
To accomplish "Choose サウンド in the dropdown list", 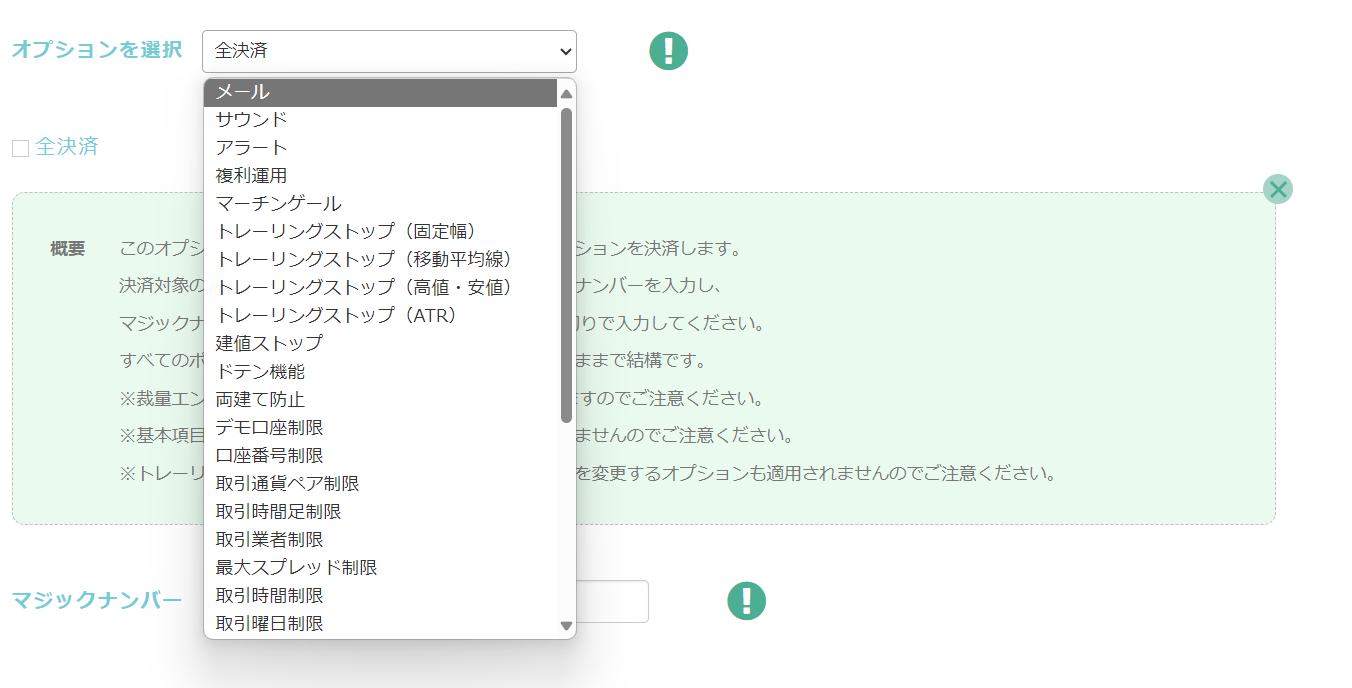I will tap(380, 120).
